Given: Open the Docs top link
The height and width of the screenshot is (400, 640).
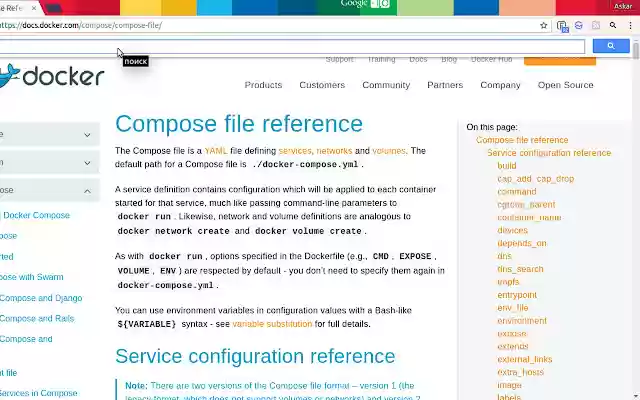Looking at the screenshot, I should coord(418,60).
